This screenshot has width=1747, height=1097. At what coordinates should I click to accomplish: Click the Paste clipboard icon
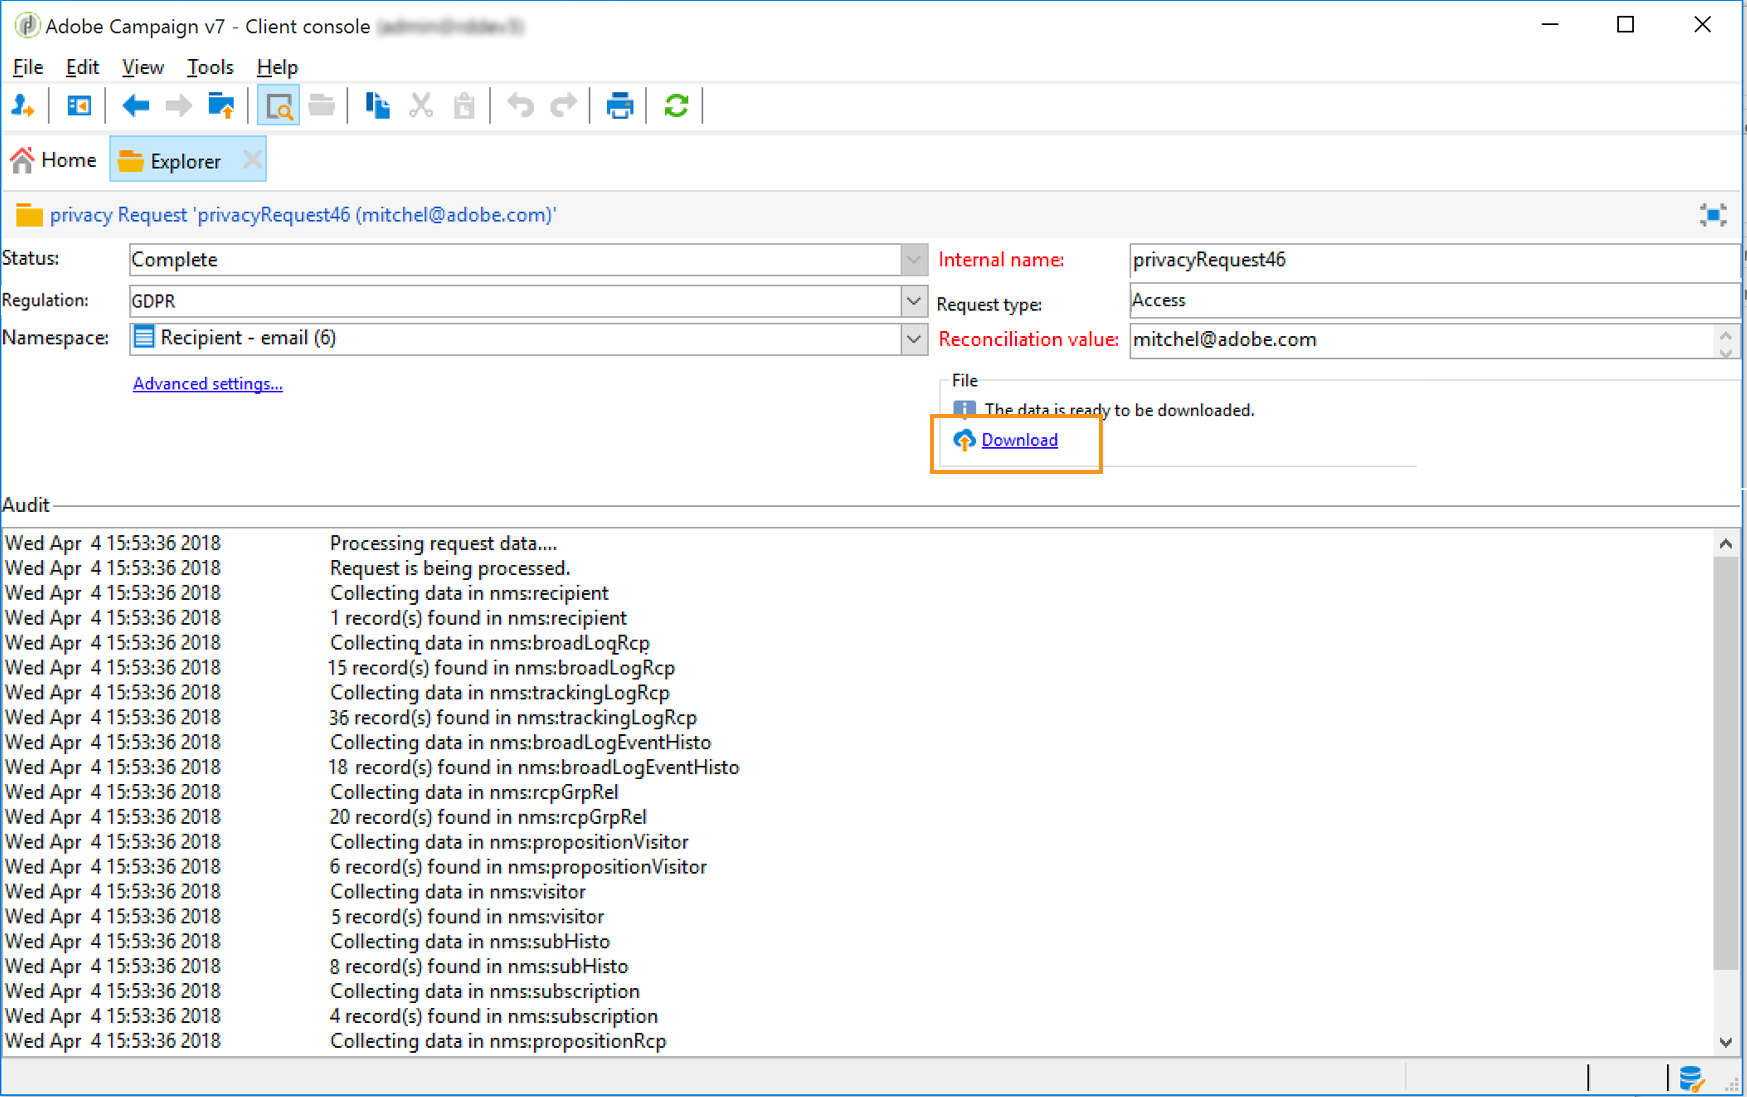tap(464, 105)
